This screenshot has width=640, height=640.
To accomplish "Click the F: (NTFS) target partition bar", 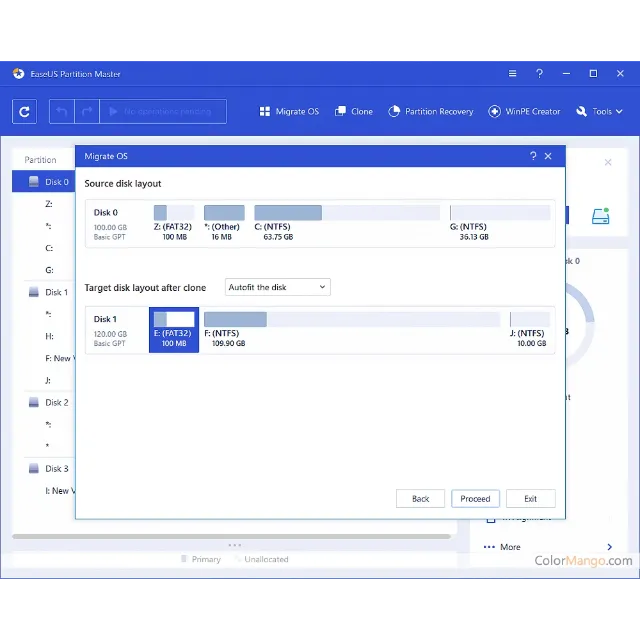I will (351, 320).
